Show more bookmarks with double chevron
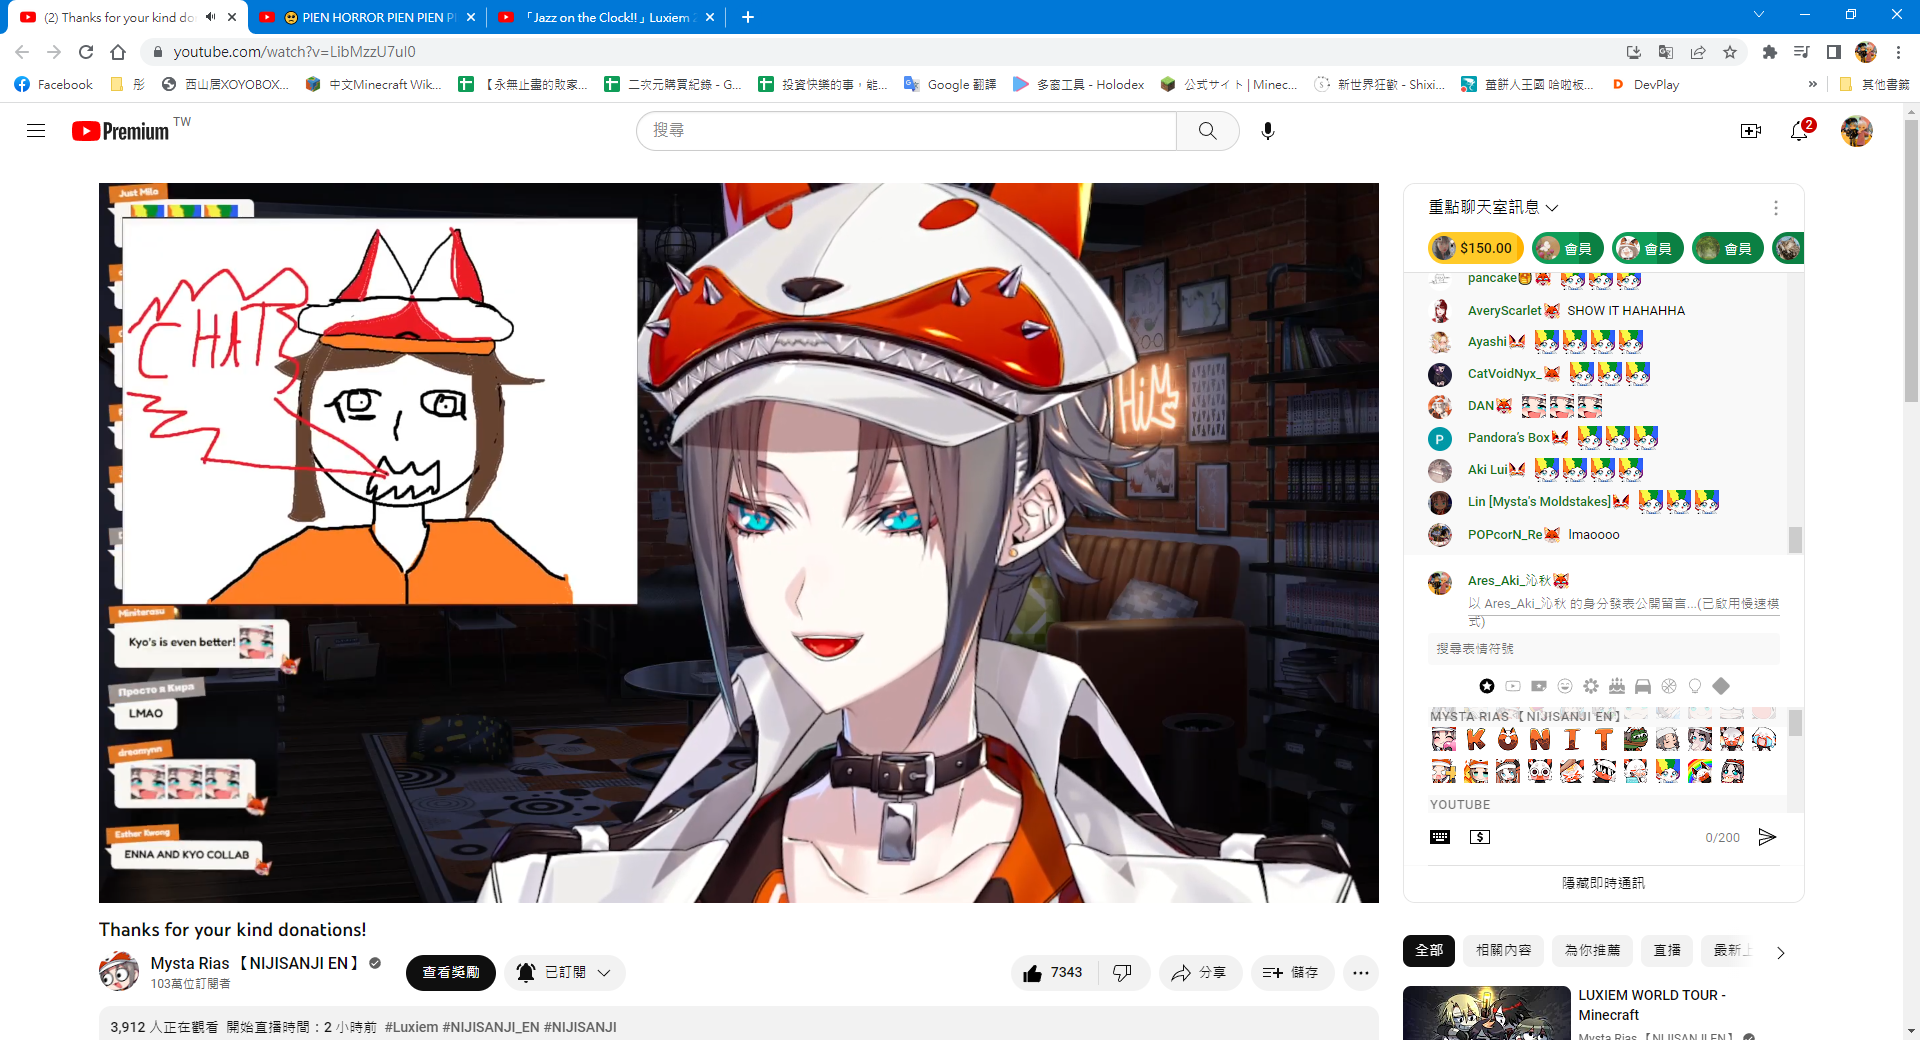 click(x=1813, y=85)
